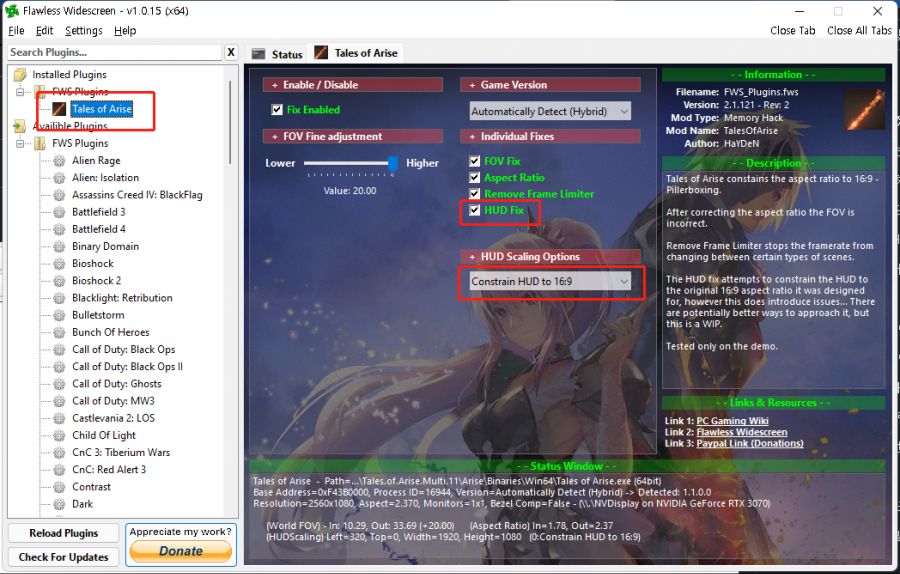Click in the Search Plugins field

(x=112, y=52)
